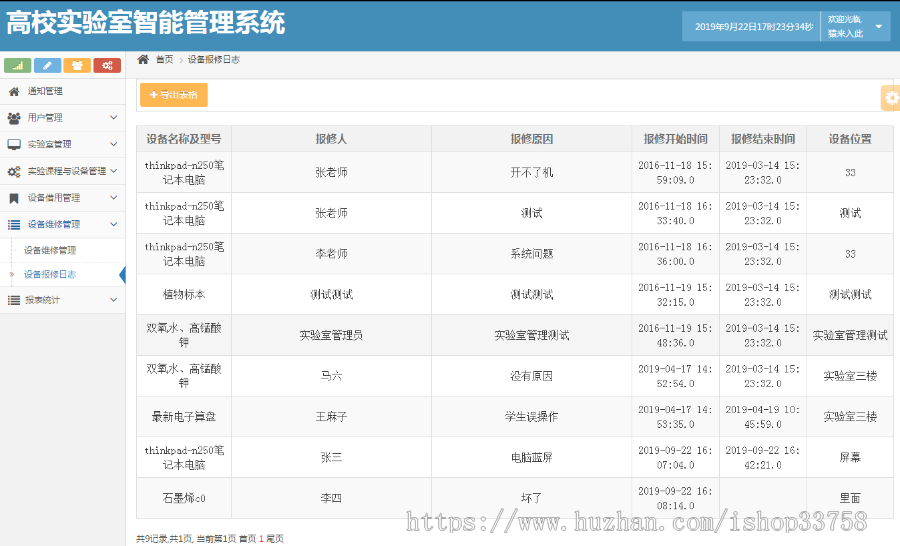Click the 植物标本 device cell

tap(184, 295)
